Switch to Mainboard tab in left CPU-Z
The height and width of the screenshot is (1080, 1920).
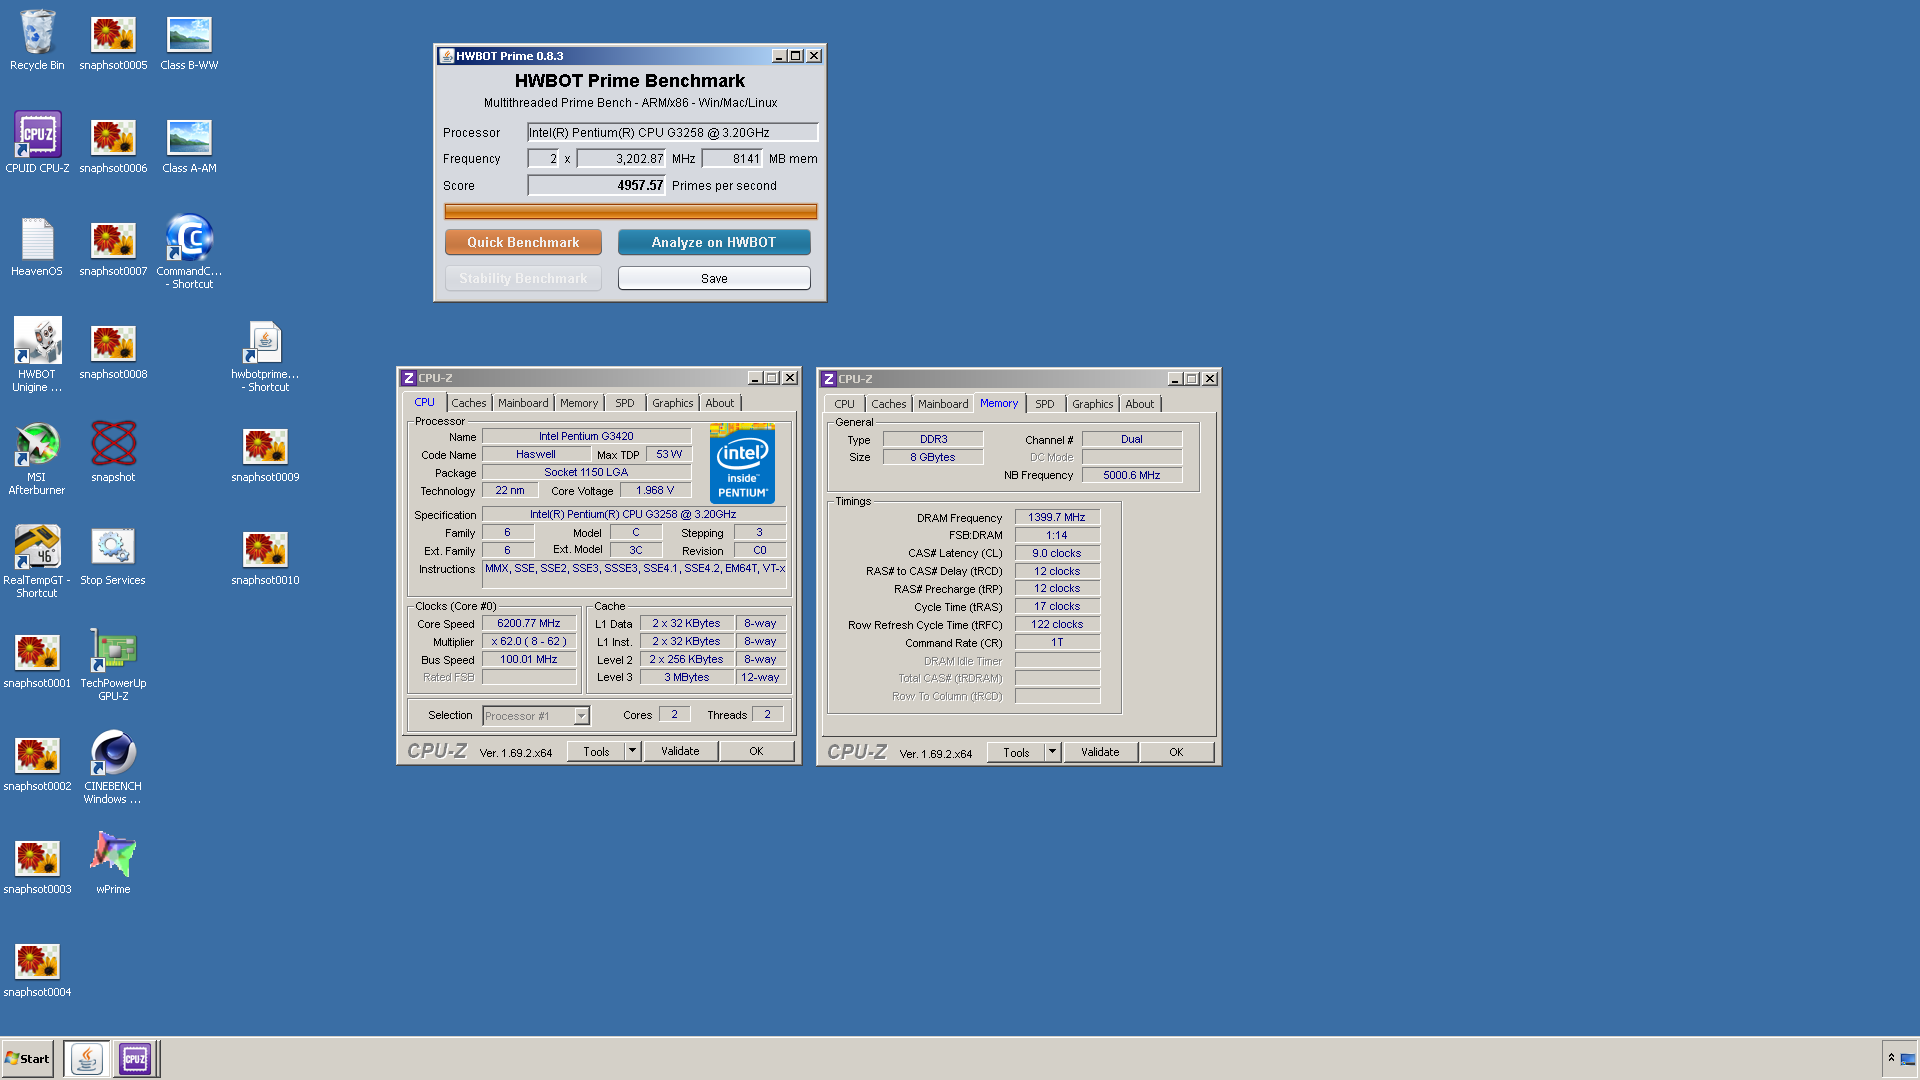click(523, 403)
